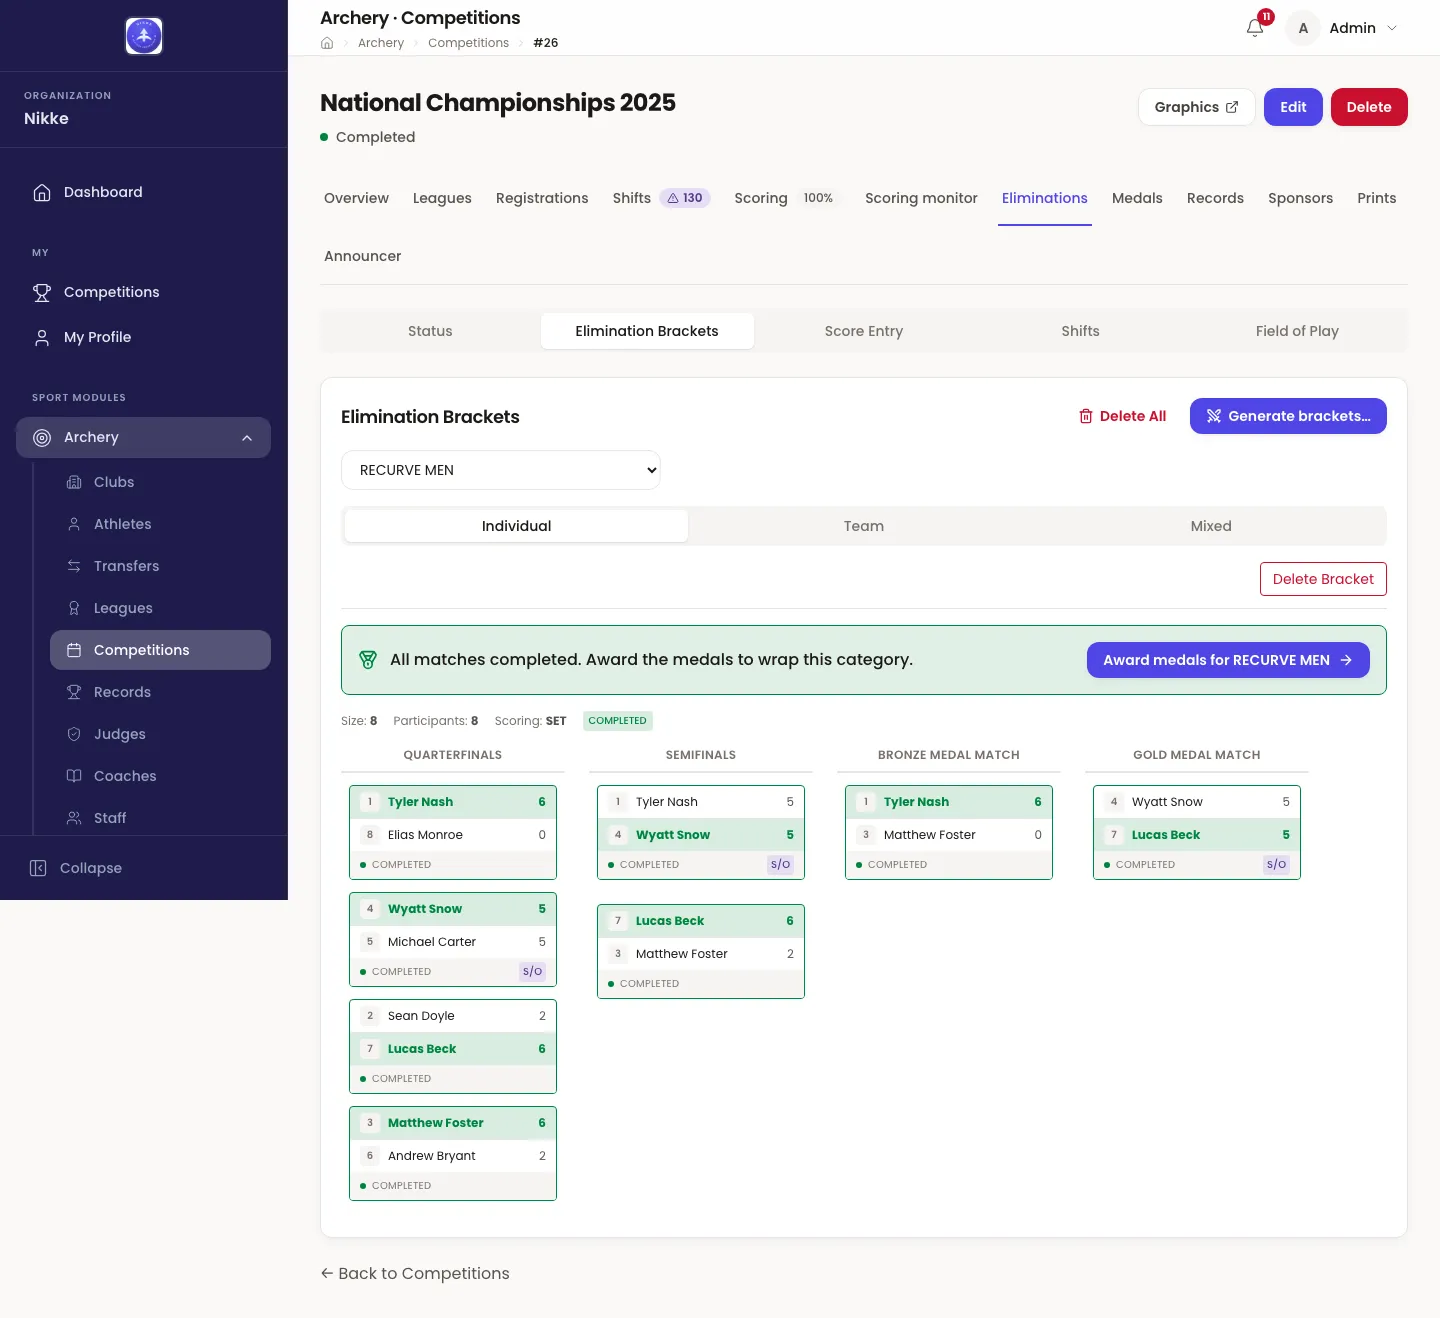Click Delete All brackets
The image size is (1440, 1318).
pos(1122,416)
